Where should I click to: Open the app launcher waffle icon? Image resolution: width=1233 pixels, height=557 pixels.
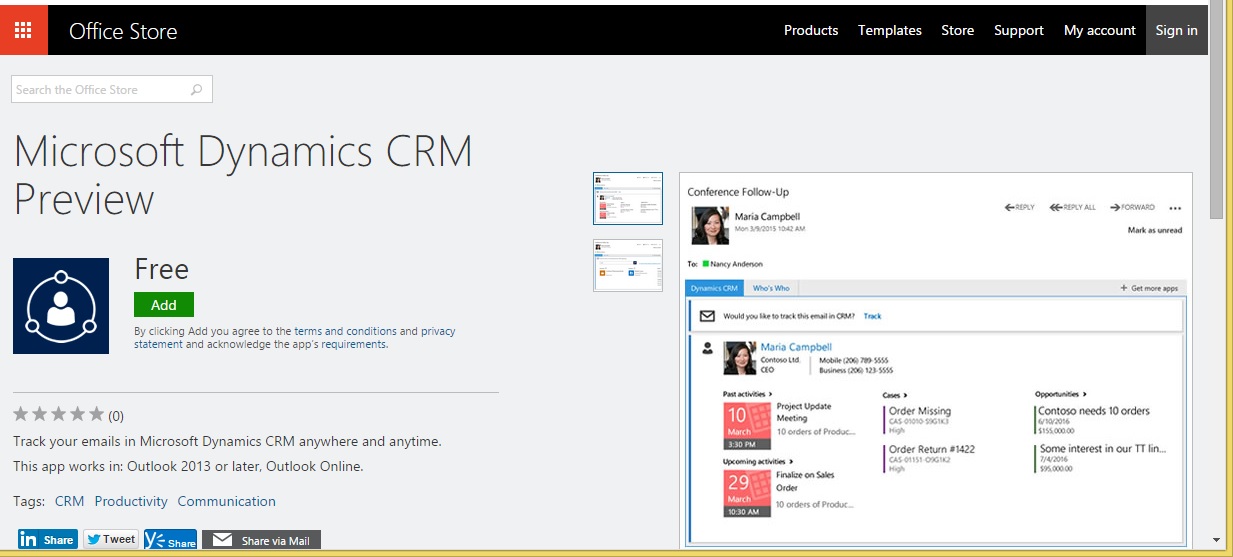coord(22,30)
